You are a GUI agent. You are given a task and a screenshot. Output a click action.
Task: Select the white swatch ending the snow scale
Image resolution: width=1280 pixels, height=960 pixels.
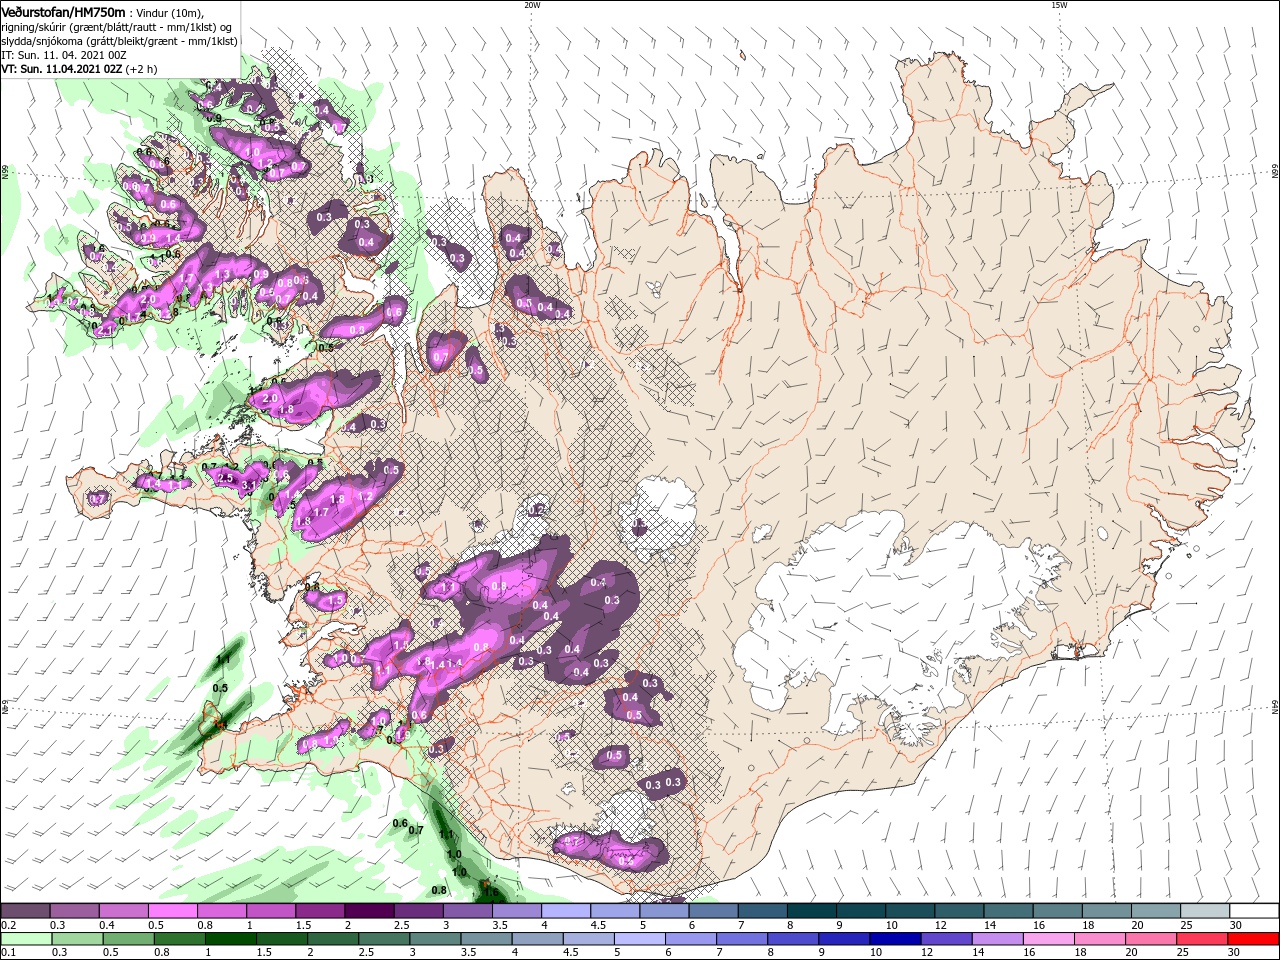tap(1254, 911)
